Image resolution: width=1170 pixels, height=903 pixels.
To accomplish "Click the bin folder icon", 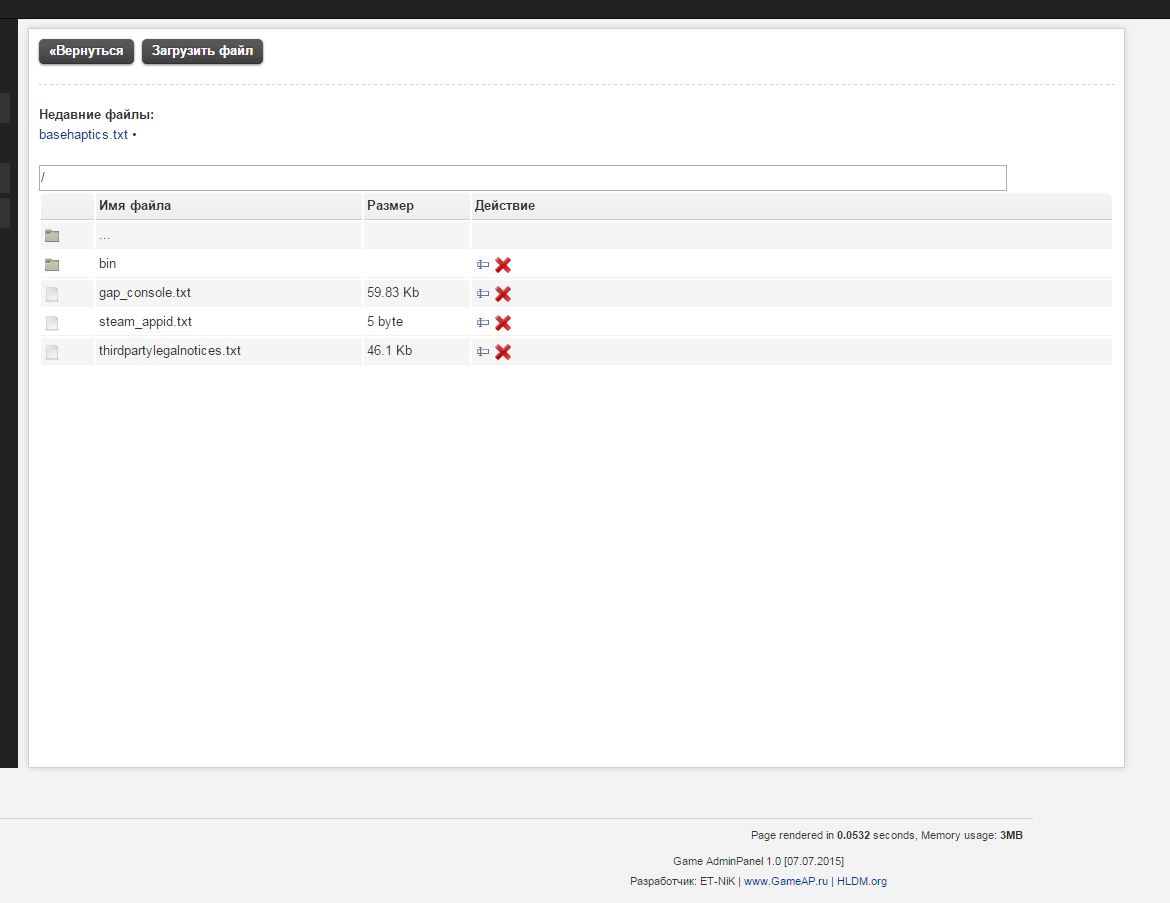I will click(52, 265).
